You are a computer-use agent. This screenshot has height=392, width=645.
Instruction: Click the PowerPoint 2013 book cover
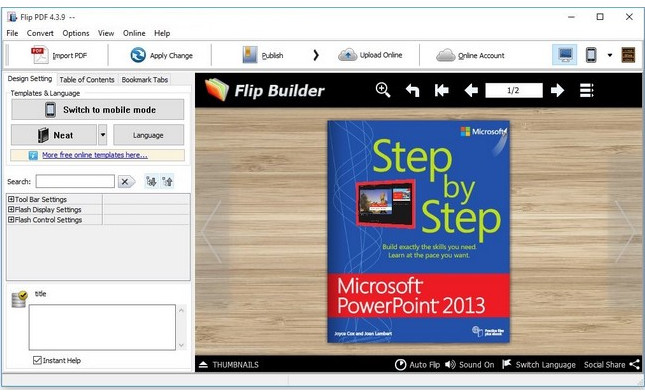click(x=418, y=232)
